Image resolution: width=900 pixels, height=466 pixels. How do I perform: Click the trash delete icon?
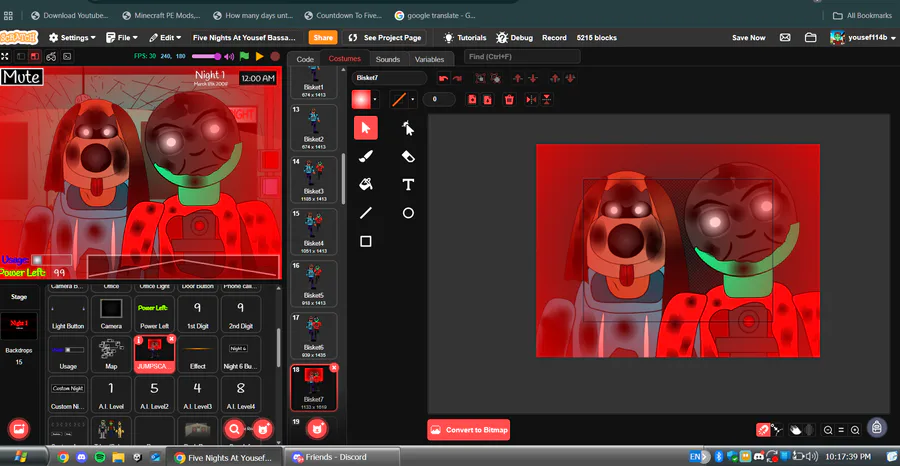pos(509,99)
